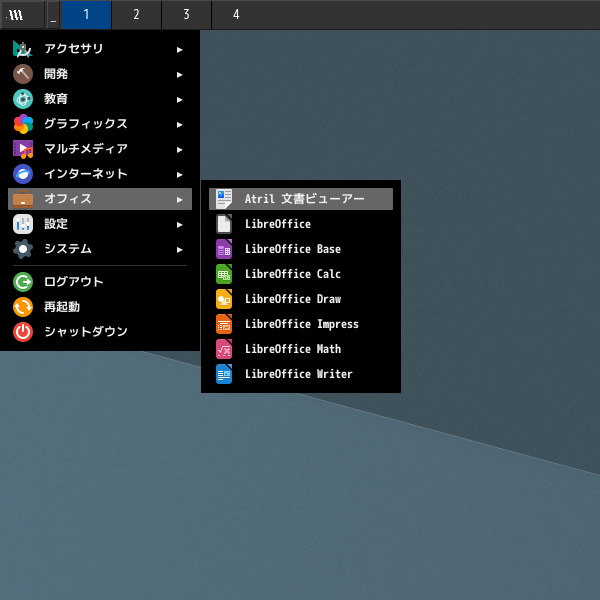Click the LibreOffice Calc spreadsheet icon

[224, 274]
